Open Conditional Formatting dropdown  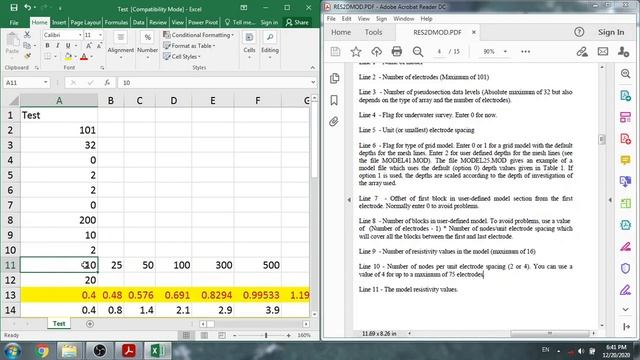pos(198,35)
